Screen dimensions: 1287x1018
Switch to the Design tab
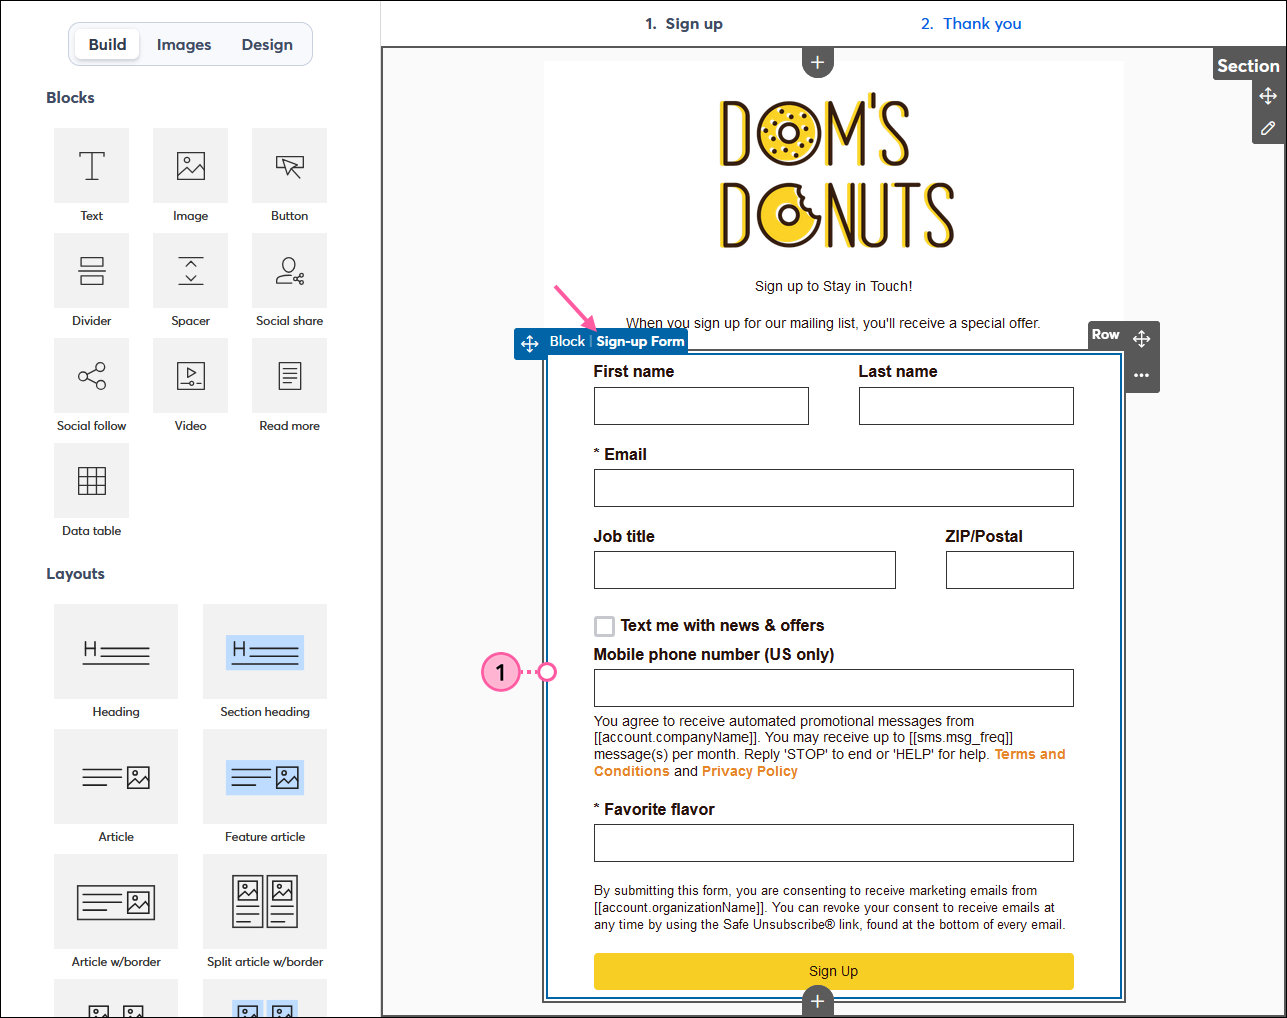click(x=267, y=44)
